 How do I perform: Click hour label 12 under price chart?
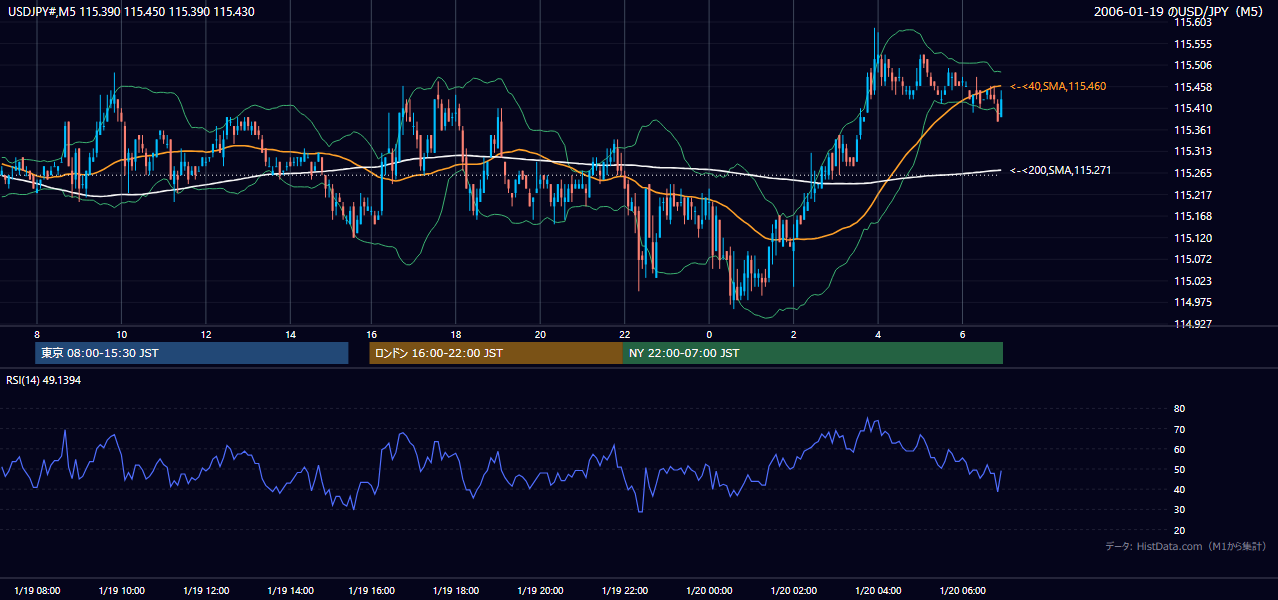click(205, 334)
